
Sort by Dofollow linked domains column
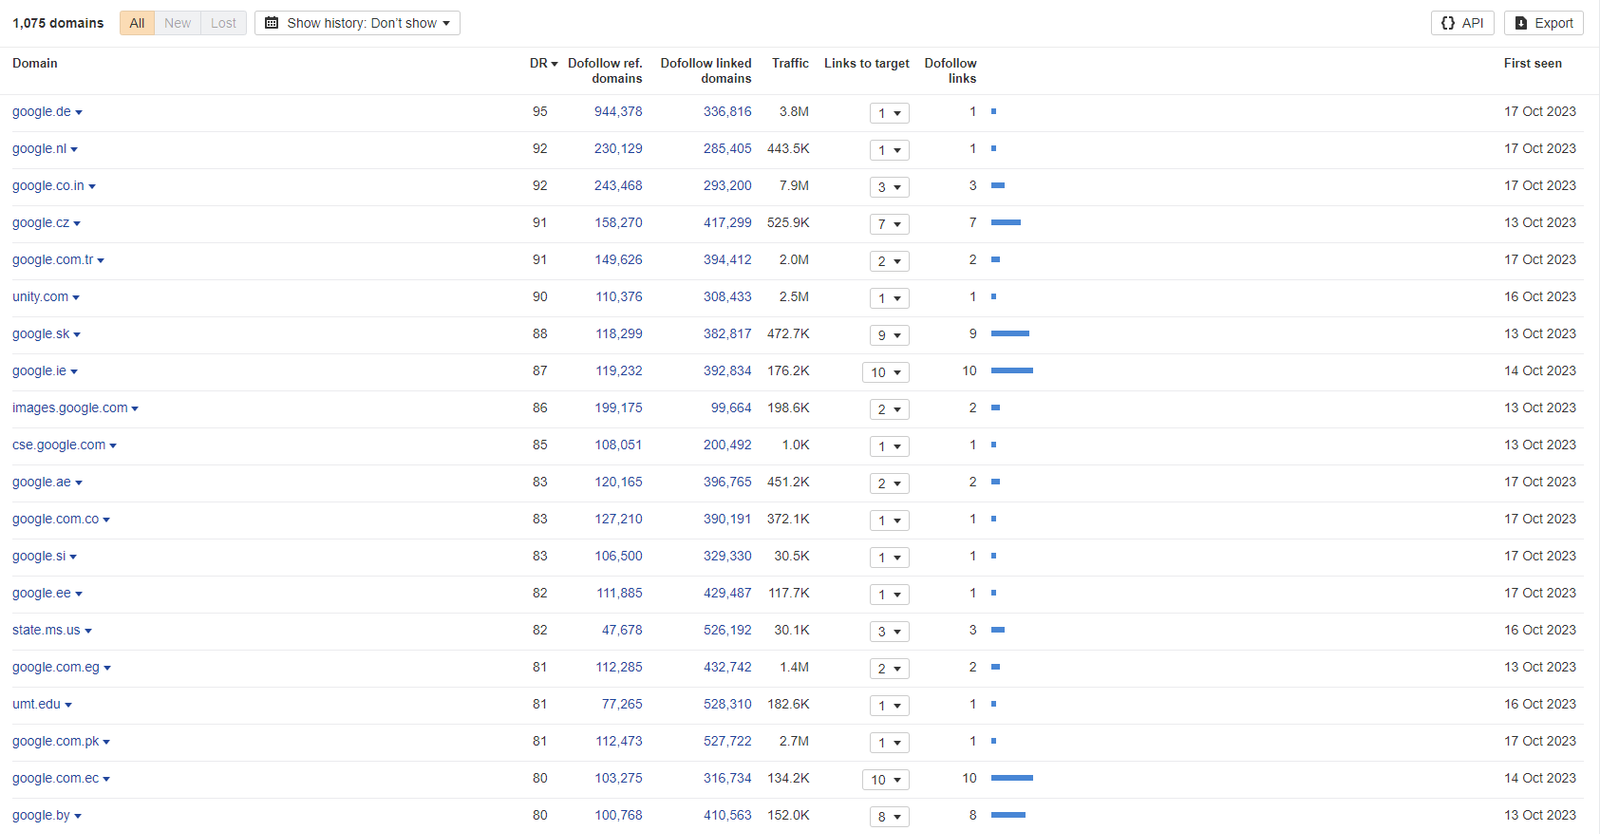click(x=706, y=70)
